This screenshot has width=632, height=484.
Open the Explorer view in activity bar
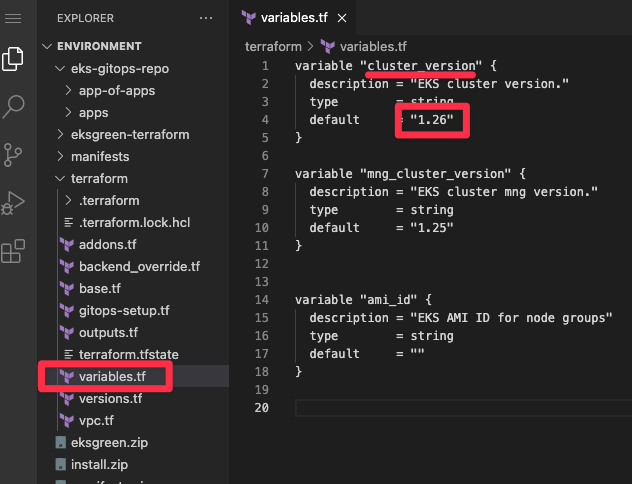[13, 59]
